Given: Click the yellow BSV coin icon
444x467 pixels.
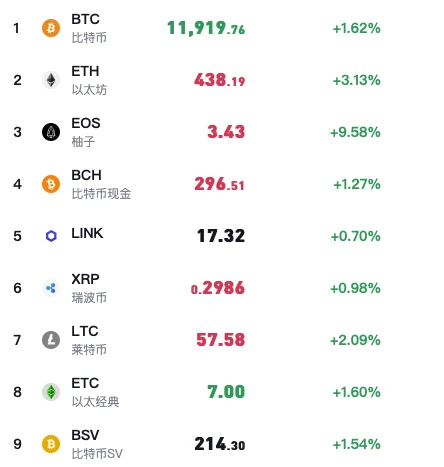Looking at the screenshot, I should (51, 444).
